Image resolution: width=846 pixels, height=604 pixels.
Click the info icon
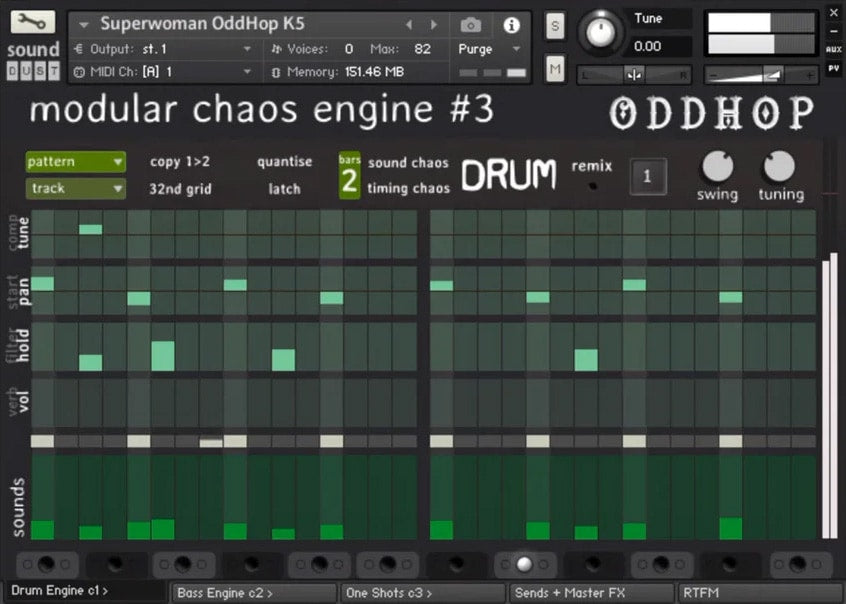pos(512,25)
